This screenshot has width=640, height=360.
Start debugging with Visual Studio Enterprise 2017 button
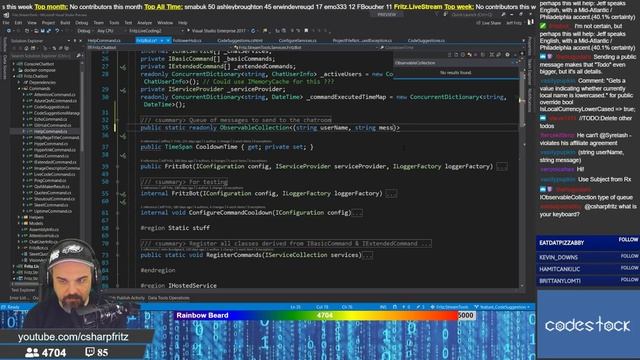[216, 31]
